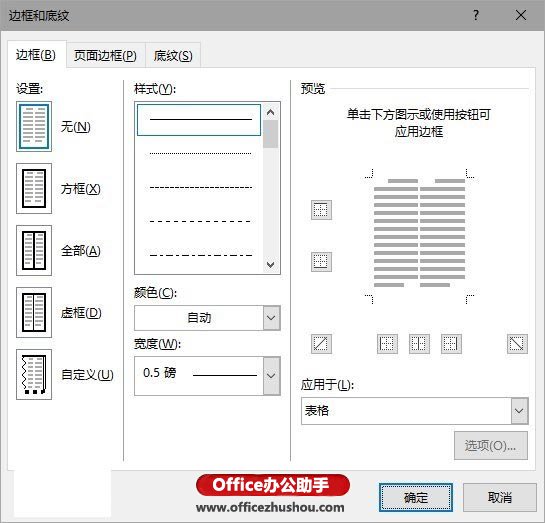Close the 边框和底纹 dialog
Image resolution: width=545 pixels, height=523 pixels.
coord(521,15)
